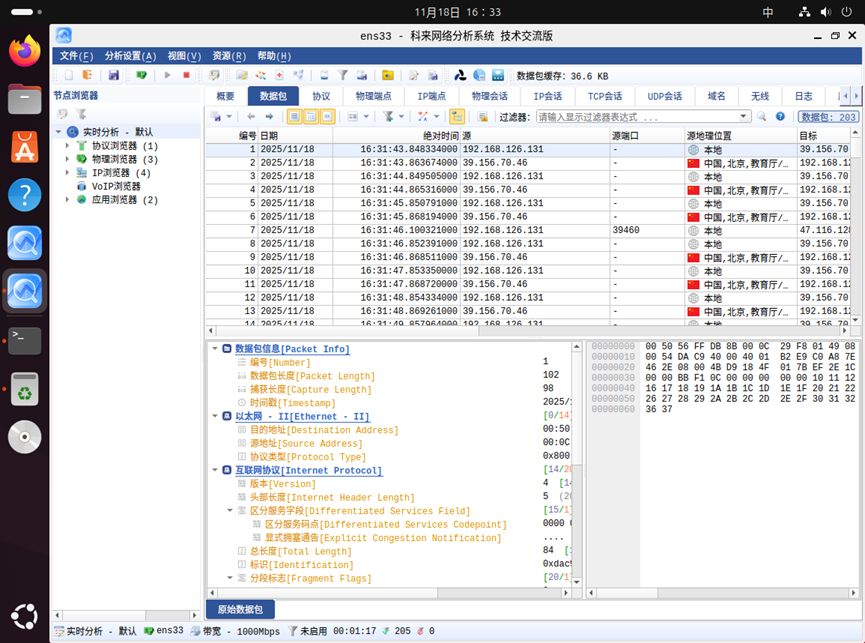This screenshot has height=643, width=865.
Task: Collapse the 以太网 Ethernet II section
Action: 214,417
